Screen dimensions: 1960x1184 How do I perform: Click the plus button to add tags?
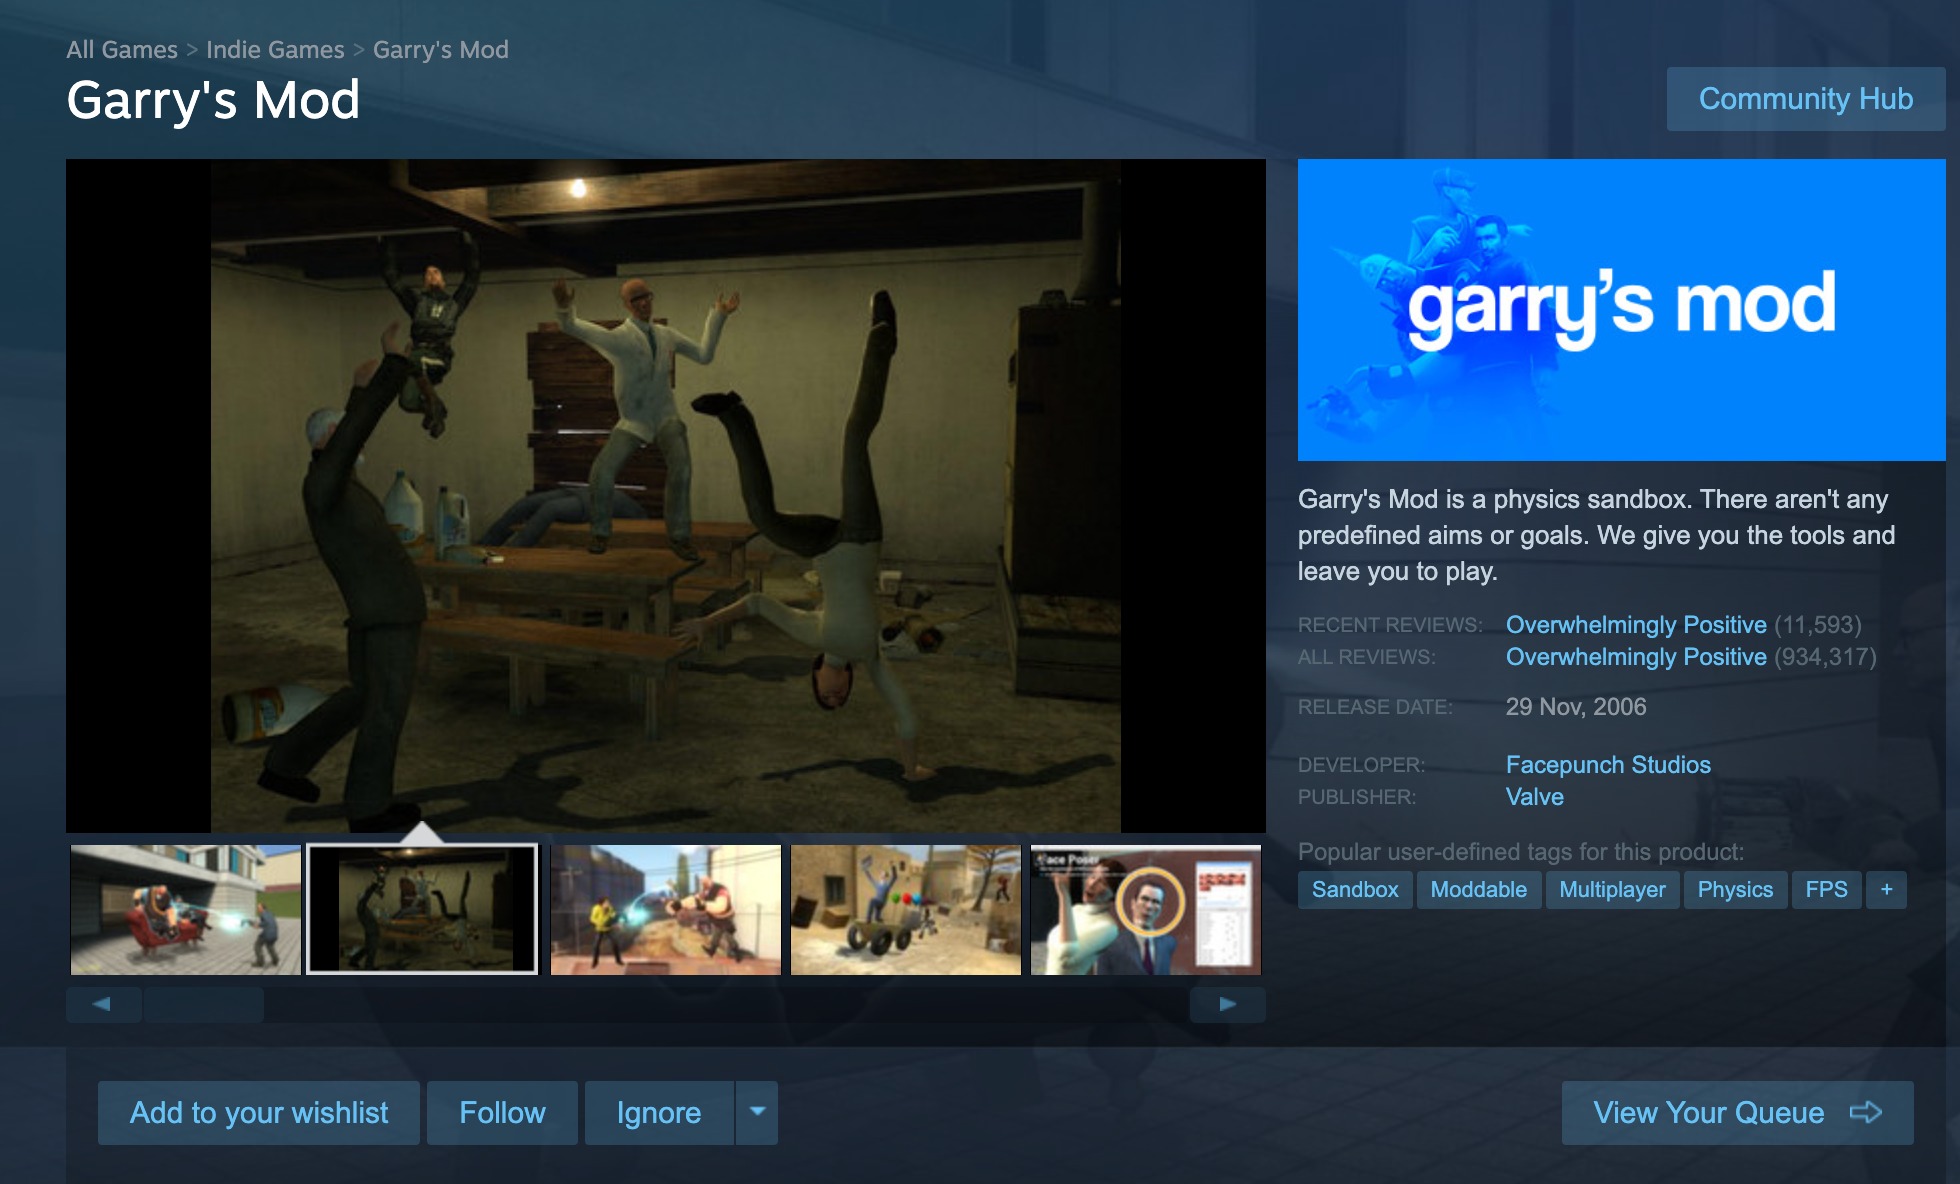tap(1886, 889)
